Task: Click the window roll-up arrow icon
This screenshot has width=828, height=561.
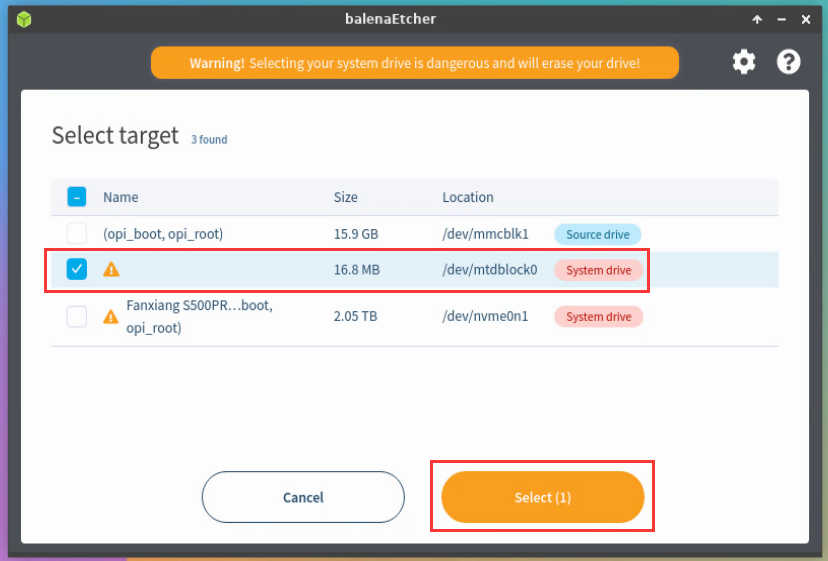Action: 759,19
